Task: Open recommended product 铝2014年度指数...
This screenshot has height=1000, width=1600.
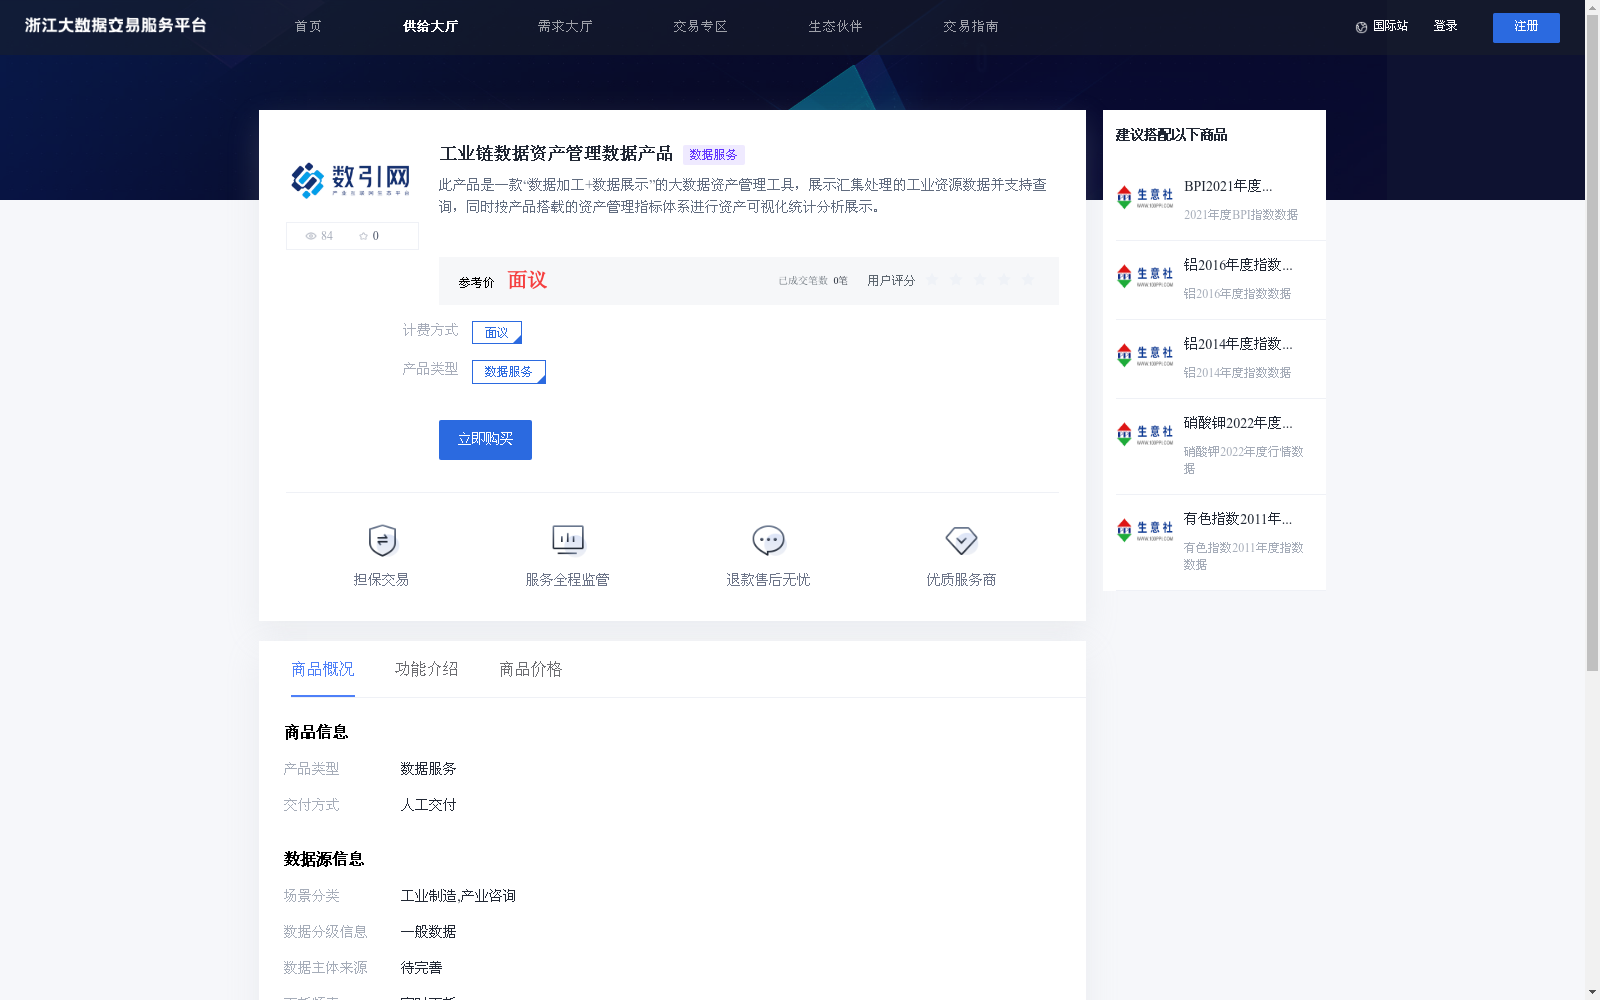Action: click(1238, 344)
